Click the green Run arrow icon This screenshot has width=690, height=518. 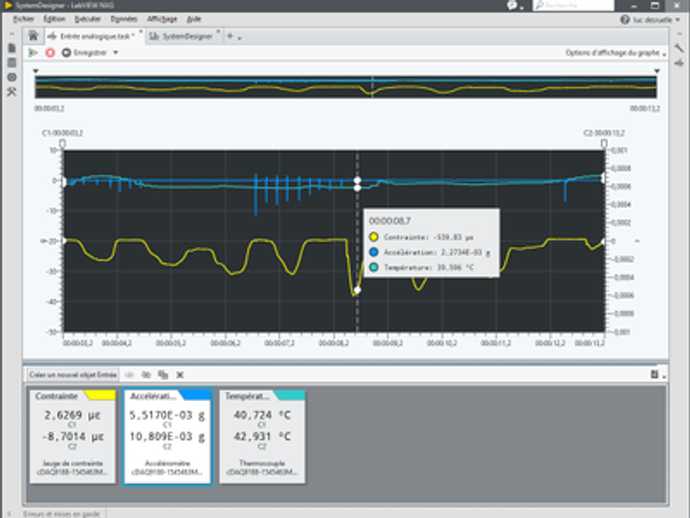pyautogui.click(x=33, y=52)
